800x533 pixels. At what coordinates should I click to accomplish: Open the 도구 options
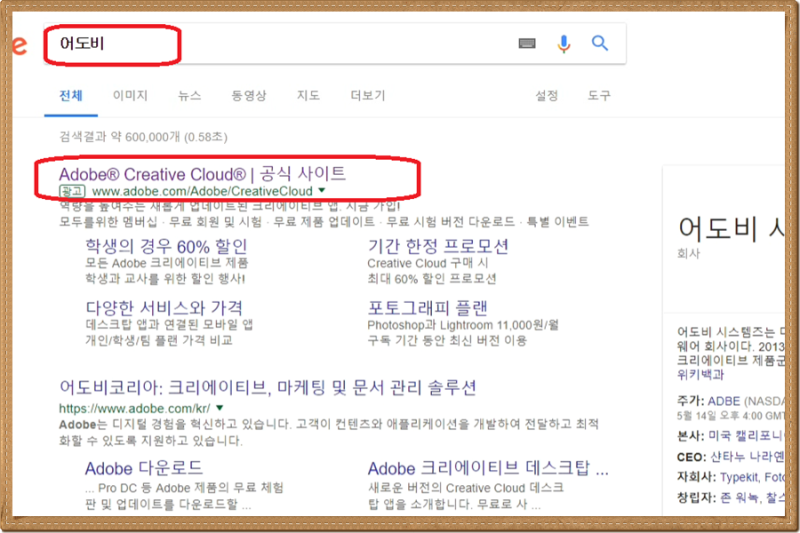pos(599,95)
